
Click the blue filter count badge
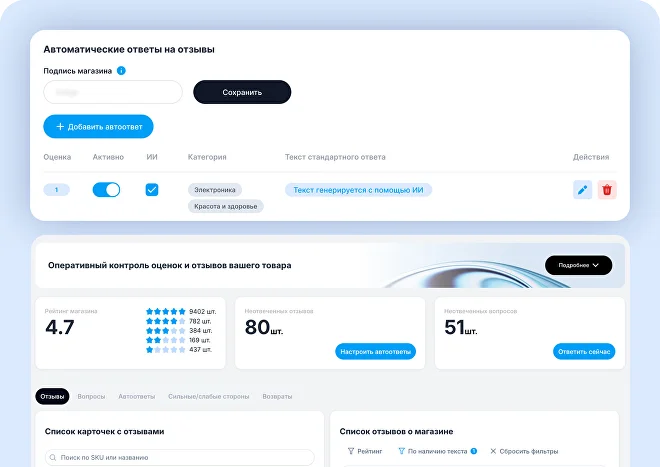pos(474,451)
